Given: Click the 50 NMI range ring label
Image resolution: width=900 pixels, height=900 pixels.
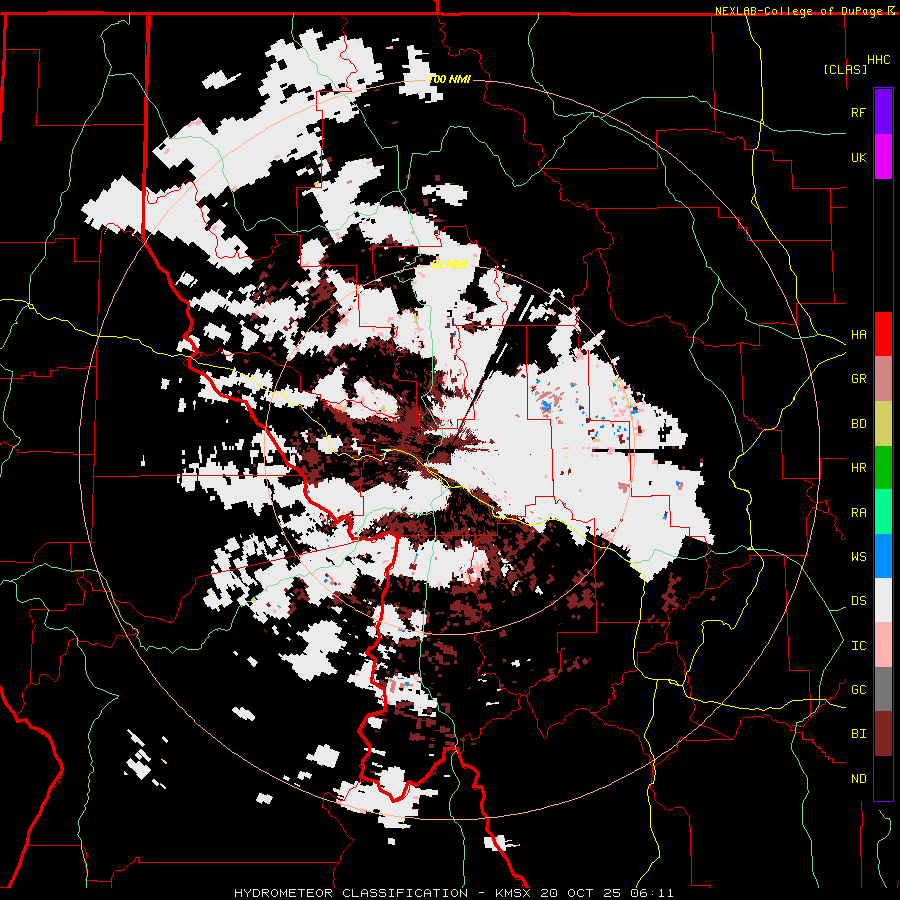Looking at the screenshot, I should click(449, 264).
